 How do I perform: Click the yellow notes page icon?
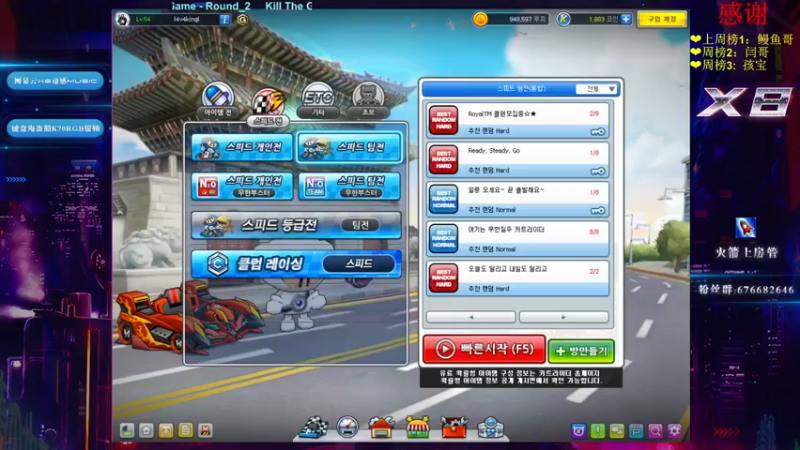[x=186, y=430]
